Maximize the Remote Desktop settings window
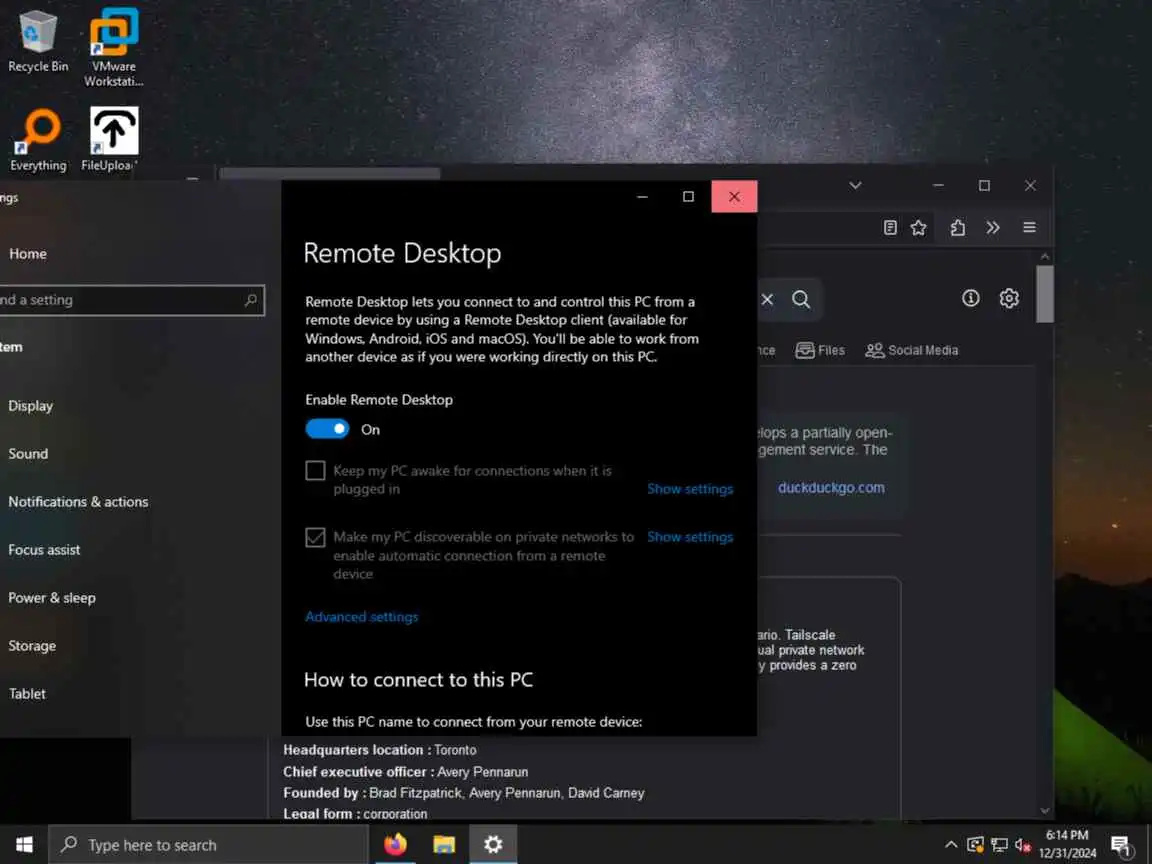Viewport: 1152px width, 864px height. coord(688,196)
